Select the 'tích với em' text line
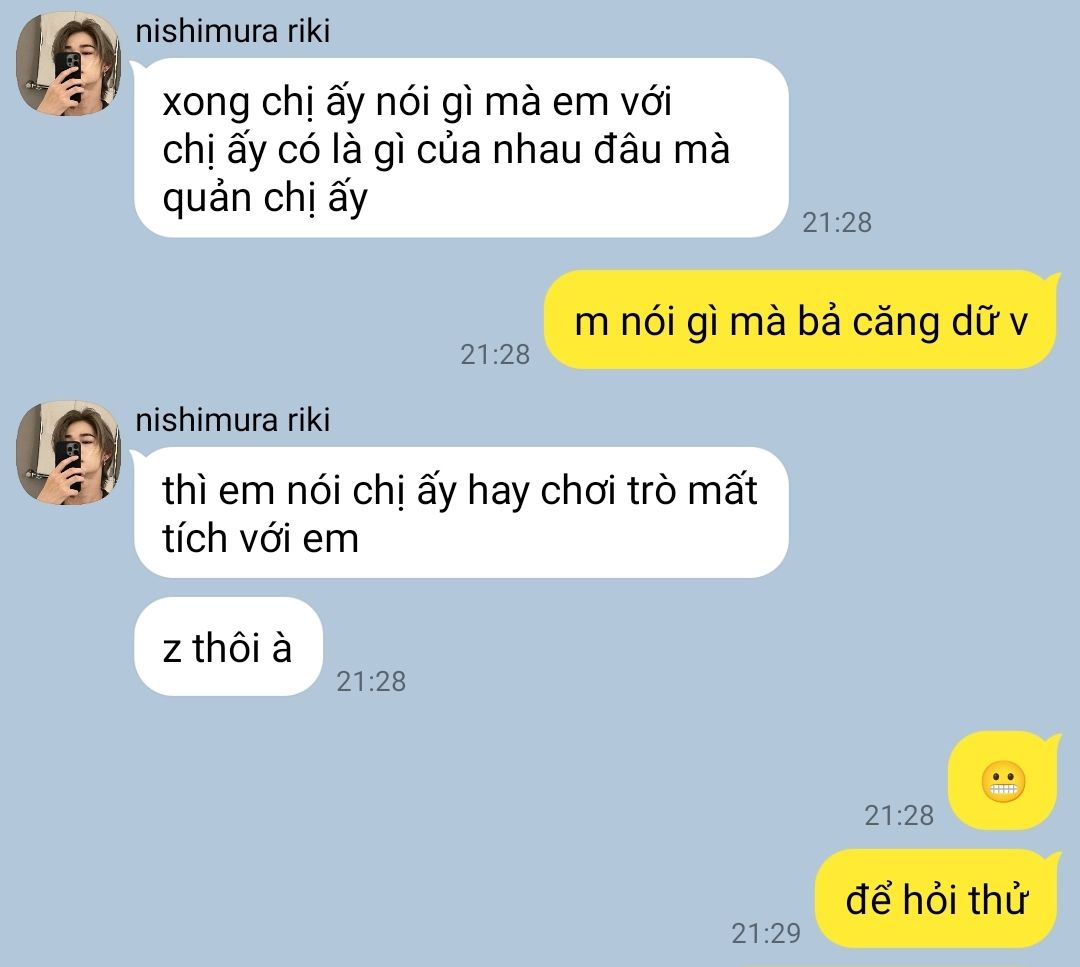1080x967 pixels. coord(260,539)
